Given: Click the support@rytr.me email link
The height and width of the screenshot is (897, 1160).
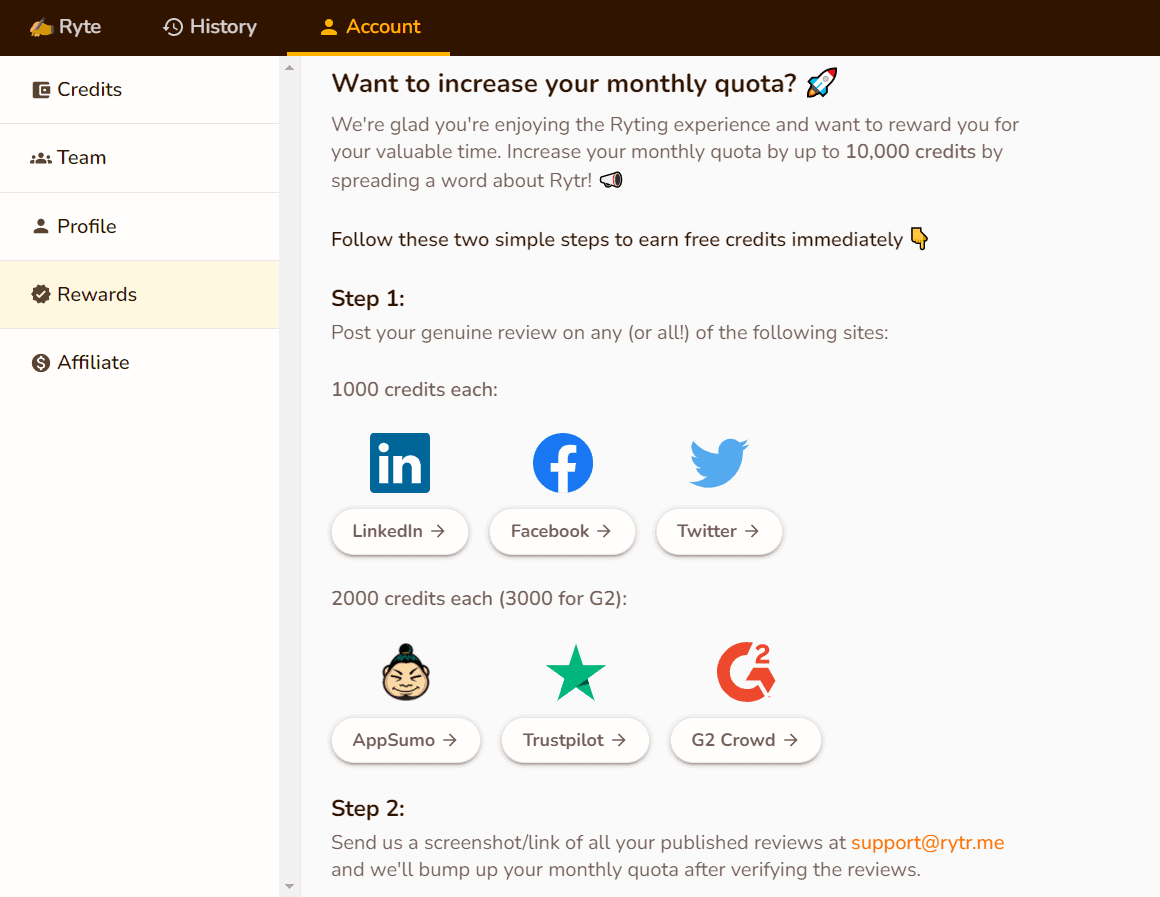Looking at the screenshot, I should [x=927, y=843].
